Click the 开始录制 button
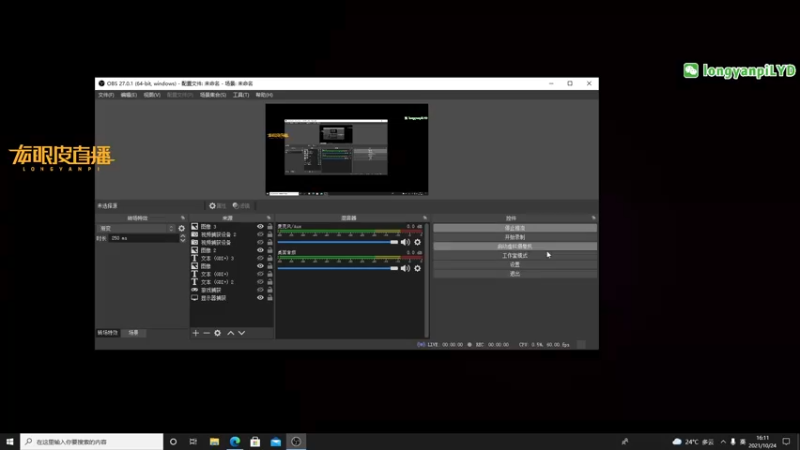The image size is (800, 450). (x=515, y=237)
